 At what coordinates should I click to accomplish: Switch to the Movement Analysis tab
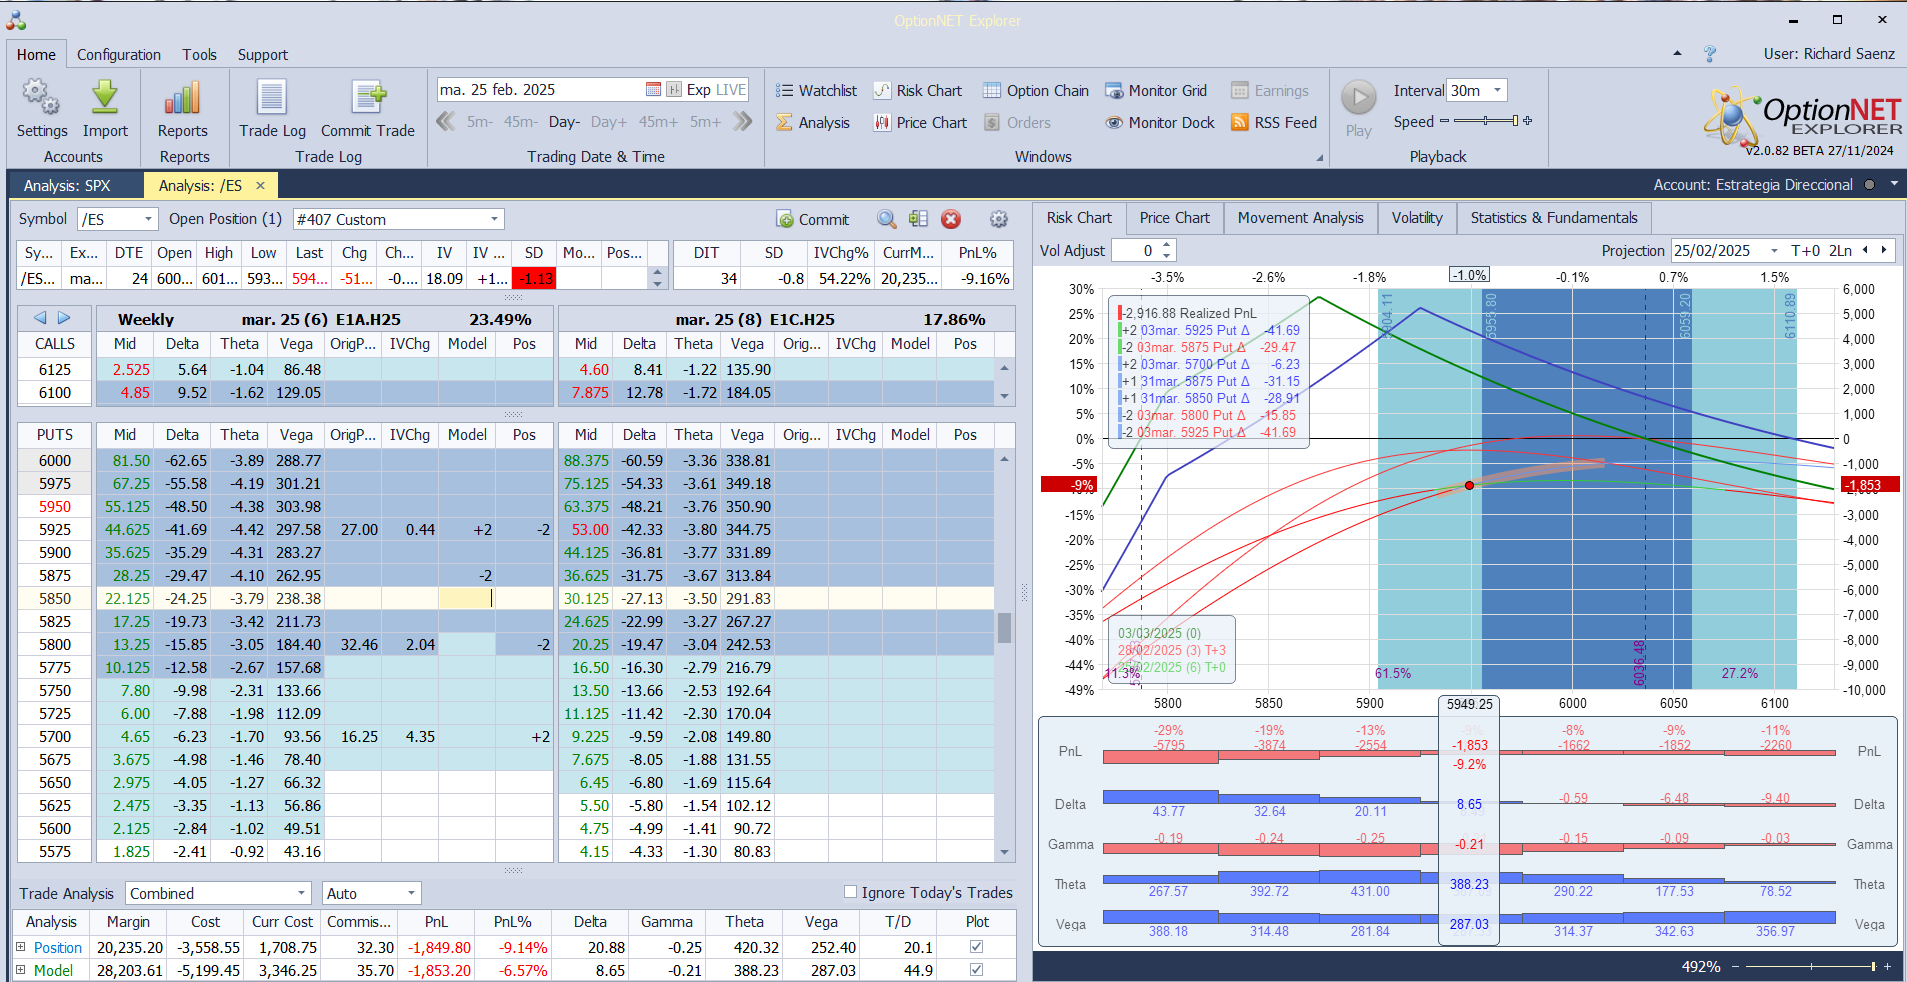point(1300,218)
